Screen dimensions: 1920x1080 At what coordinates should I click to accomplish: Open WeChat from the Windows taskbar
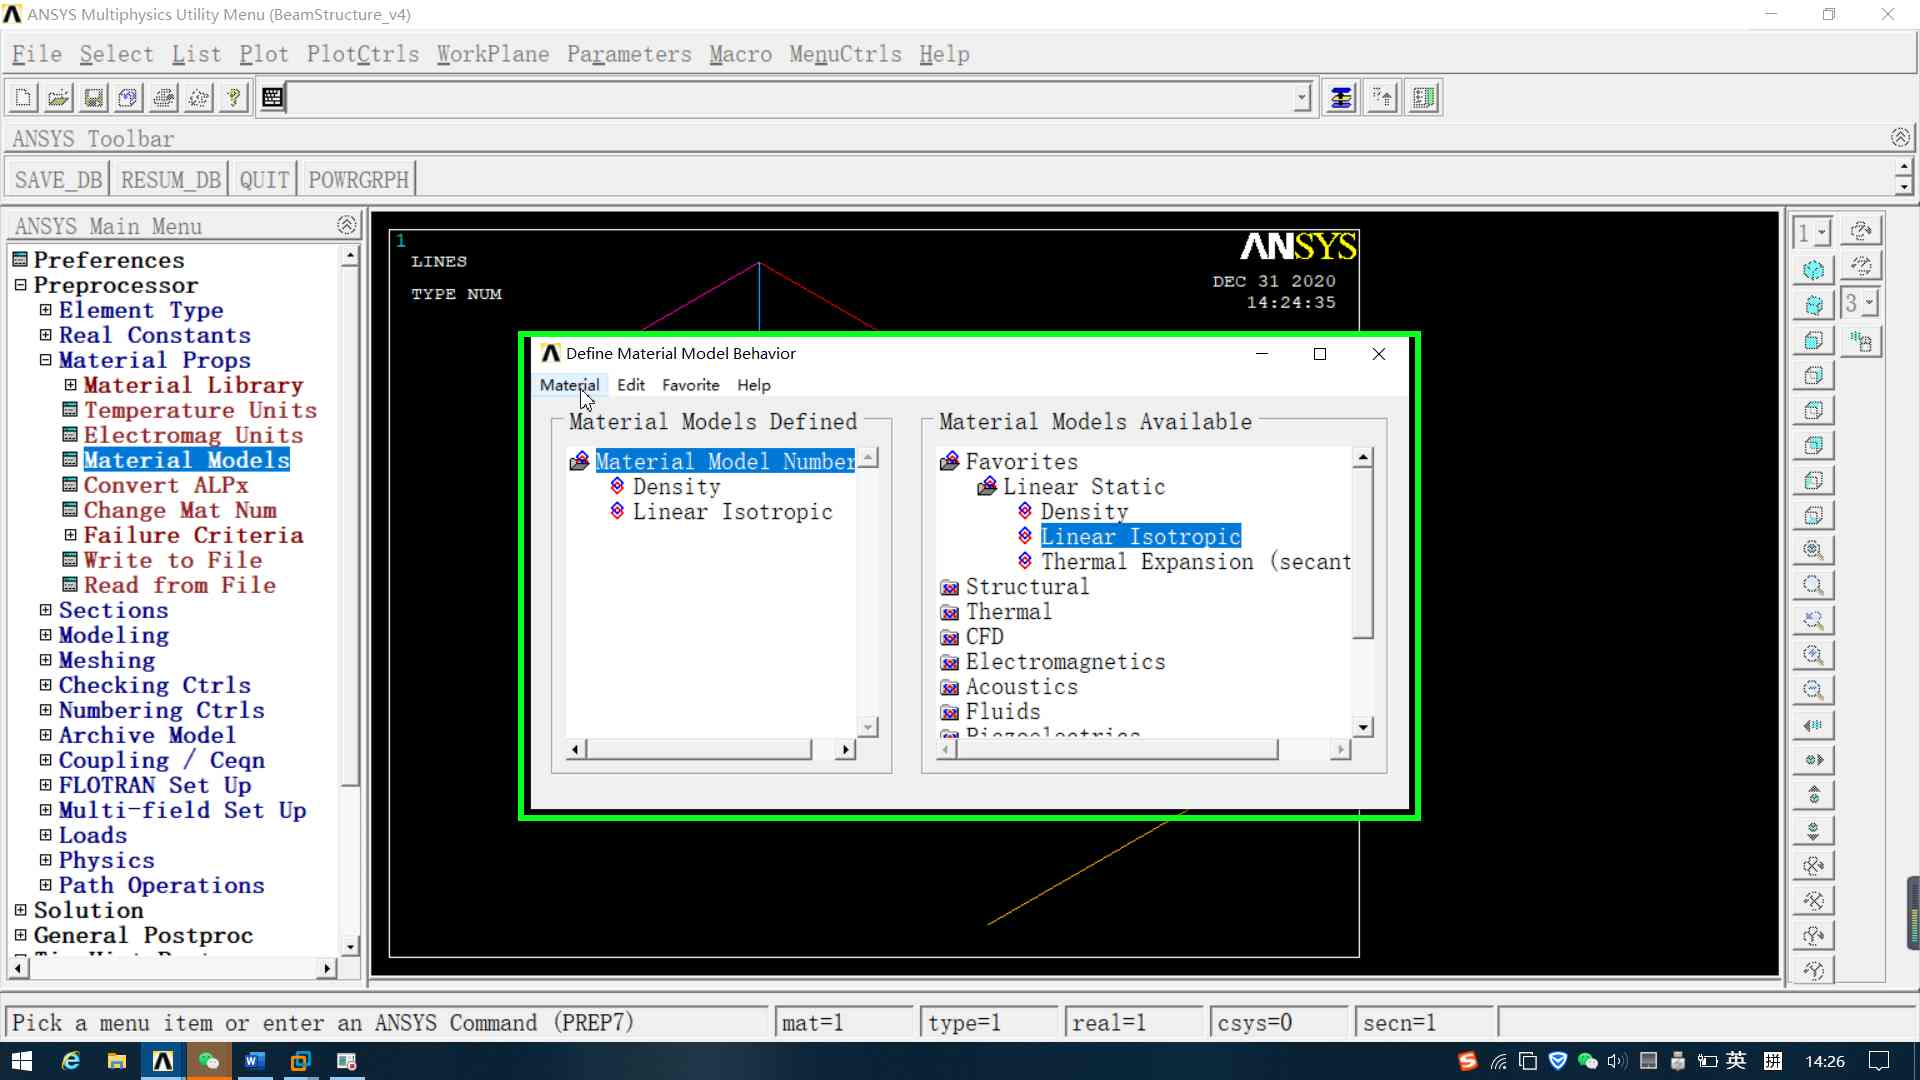tap(208, 1061)
